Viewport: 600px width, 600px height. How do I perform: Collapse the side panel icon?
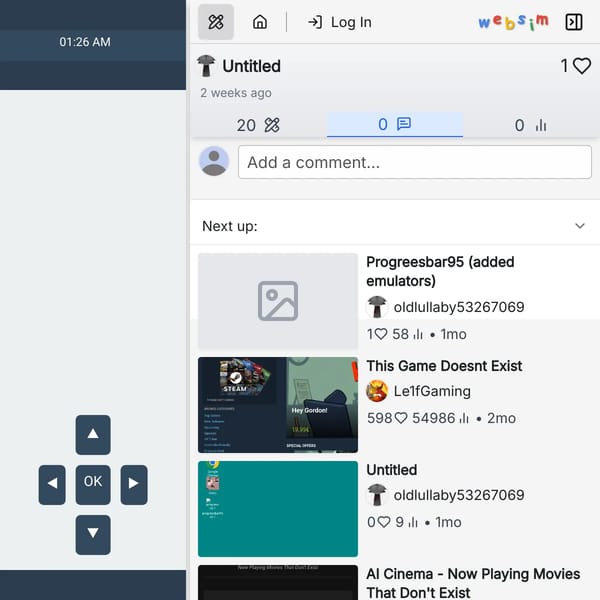(574, 22)
